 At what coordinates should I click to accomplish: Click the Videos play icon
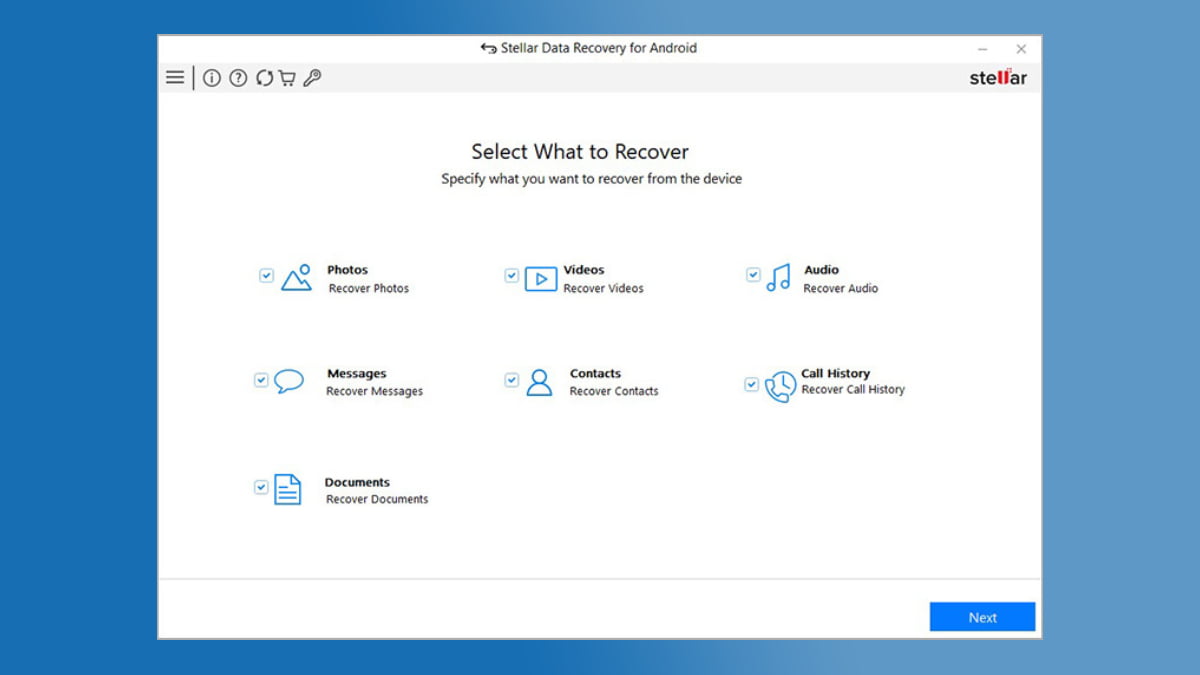pos(541,279)
